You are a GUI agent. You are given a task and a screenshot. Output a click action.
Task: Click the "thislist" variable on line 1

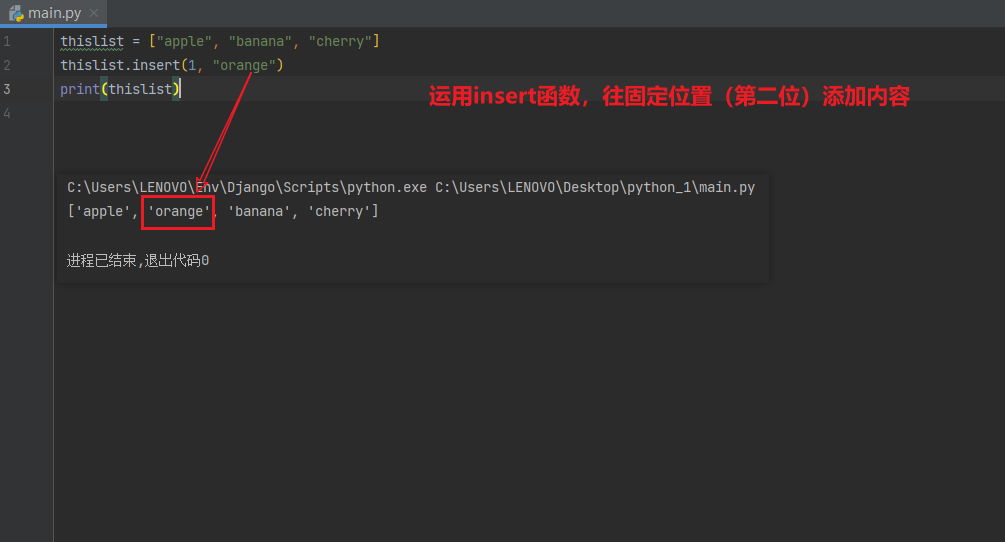pos(92,42)
